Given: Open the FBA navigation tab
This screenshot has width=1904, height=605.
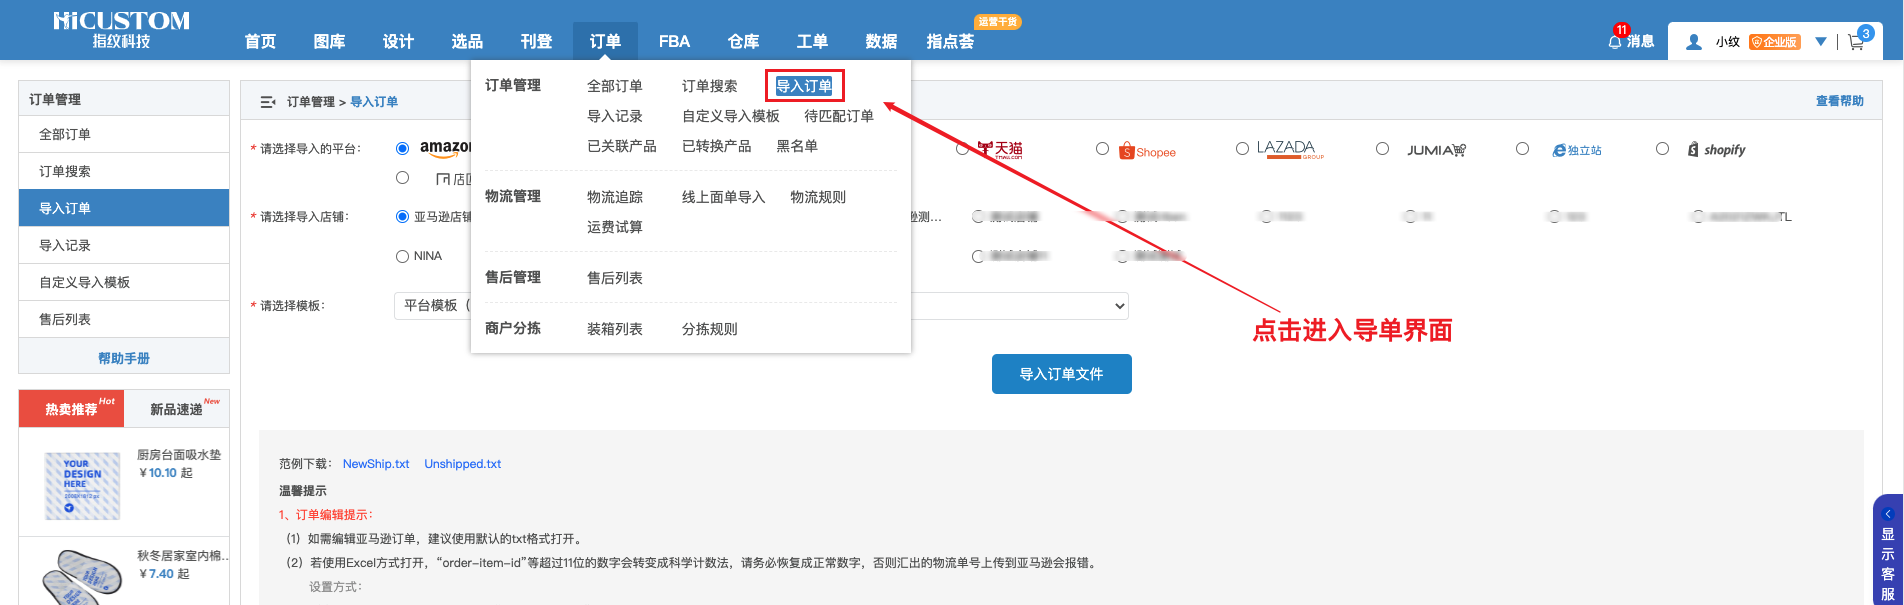Looking at the screenshot, I should pyautogui.click(x=674, y=42).
